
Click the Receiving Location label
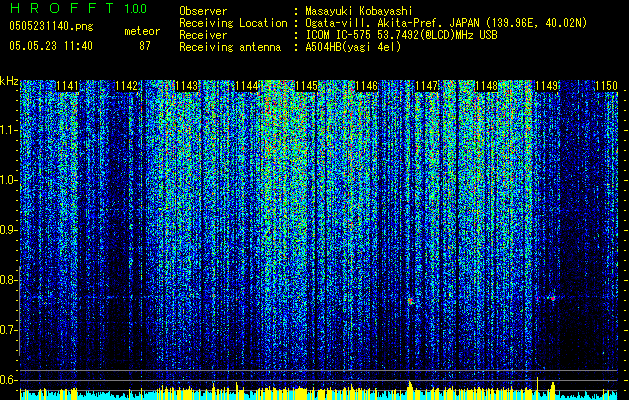pyautogui.click(x=233, y=23)
